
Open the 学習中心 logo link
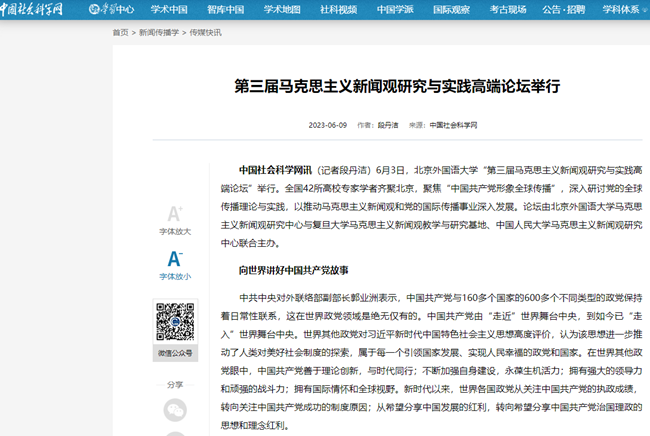[x=112, y=9]
